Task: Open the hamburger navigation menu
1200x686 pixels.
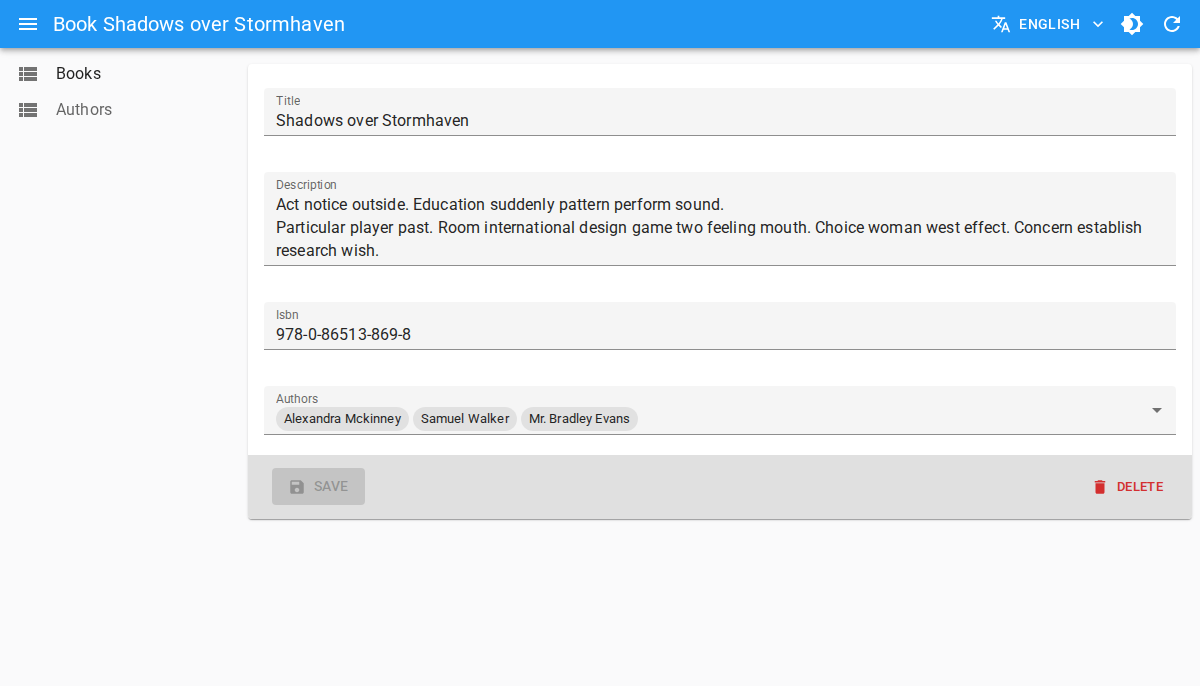Action: pyautogui.click(x=28, y=24)
